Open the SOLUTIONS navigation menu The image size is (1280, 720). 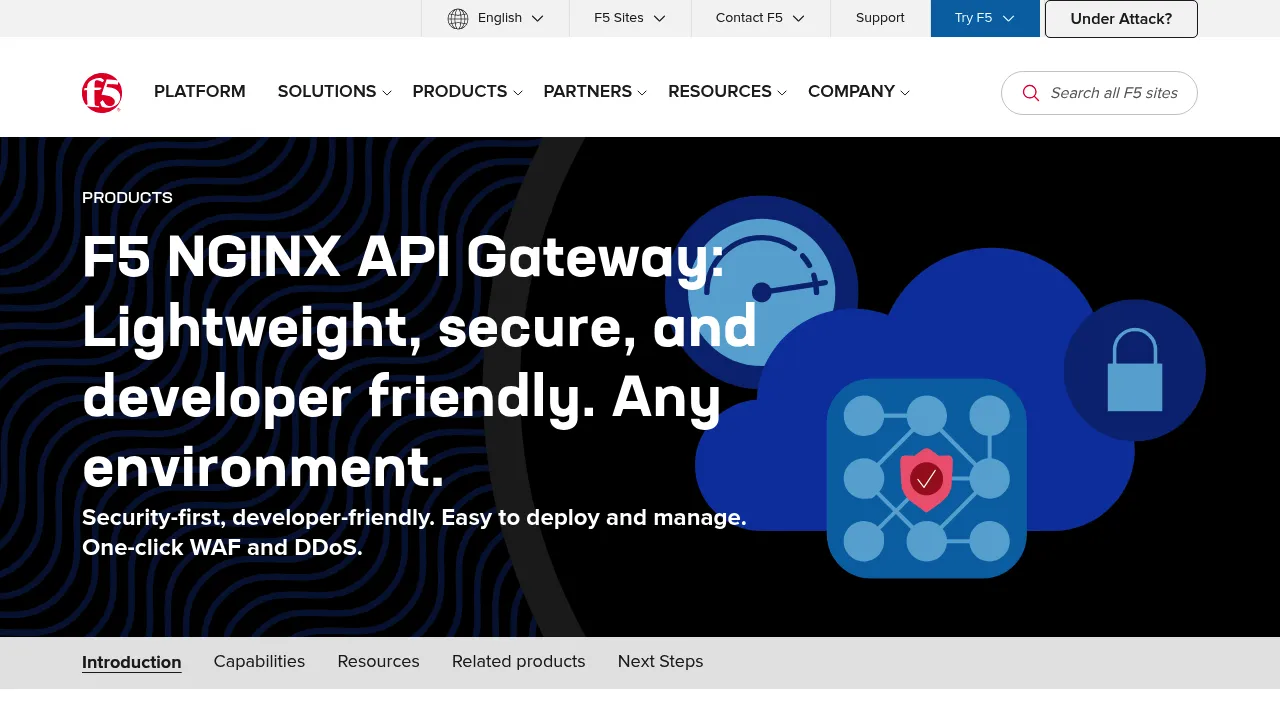pyautogui.click(x=327, y=92)
